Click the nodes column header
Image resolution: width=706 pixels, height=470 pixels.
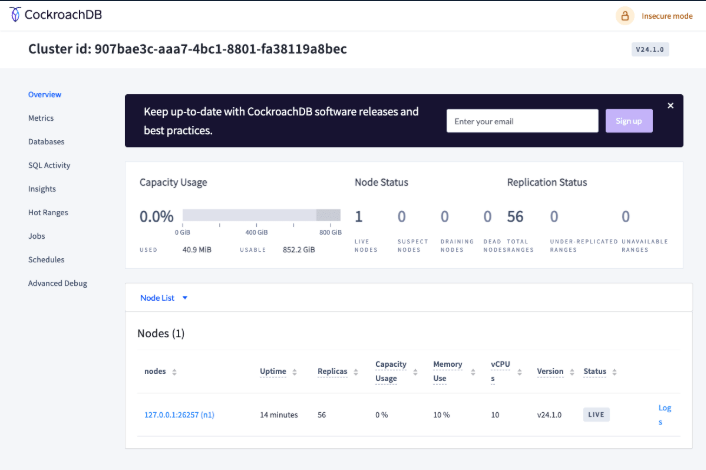(155, 371)
